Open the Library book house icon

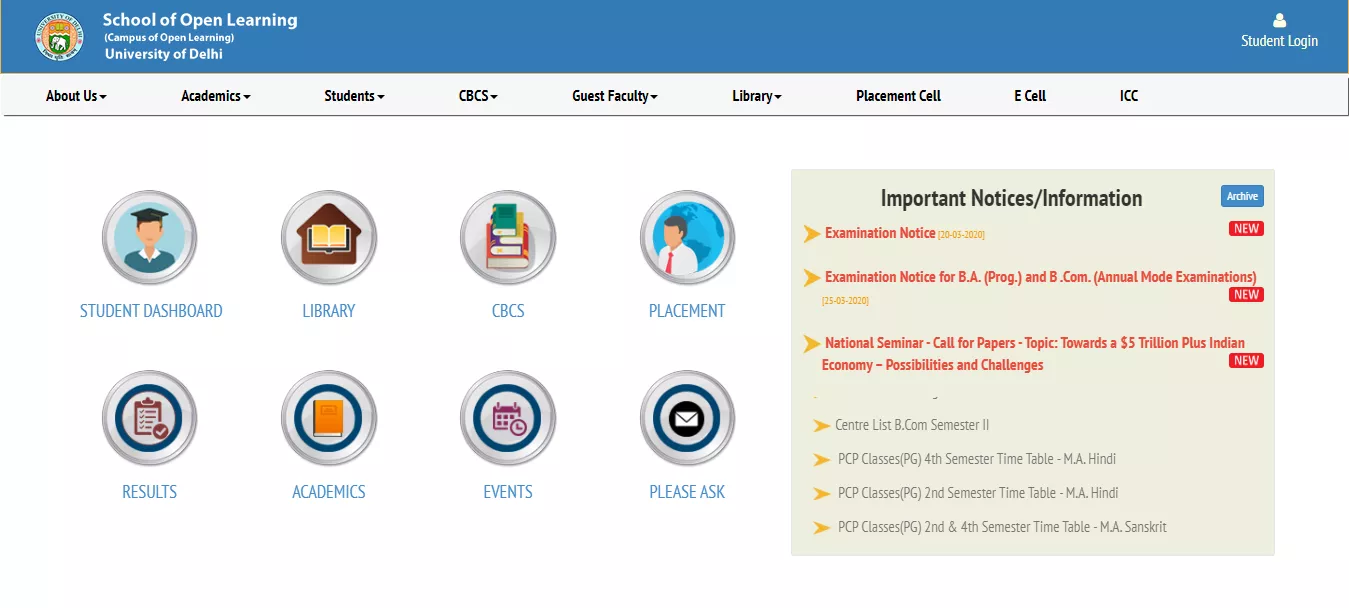[328, 238]
